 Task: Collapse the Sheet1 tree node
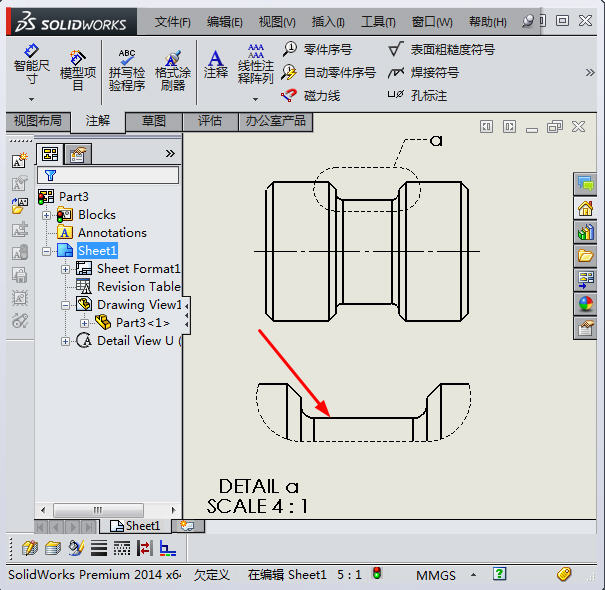pos(47,251)
